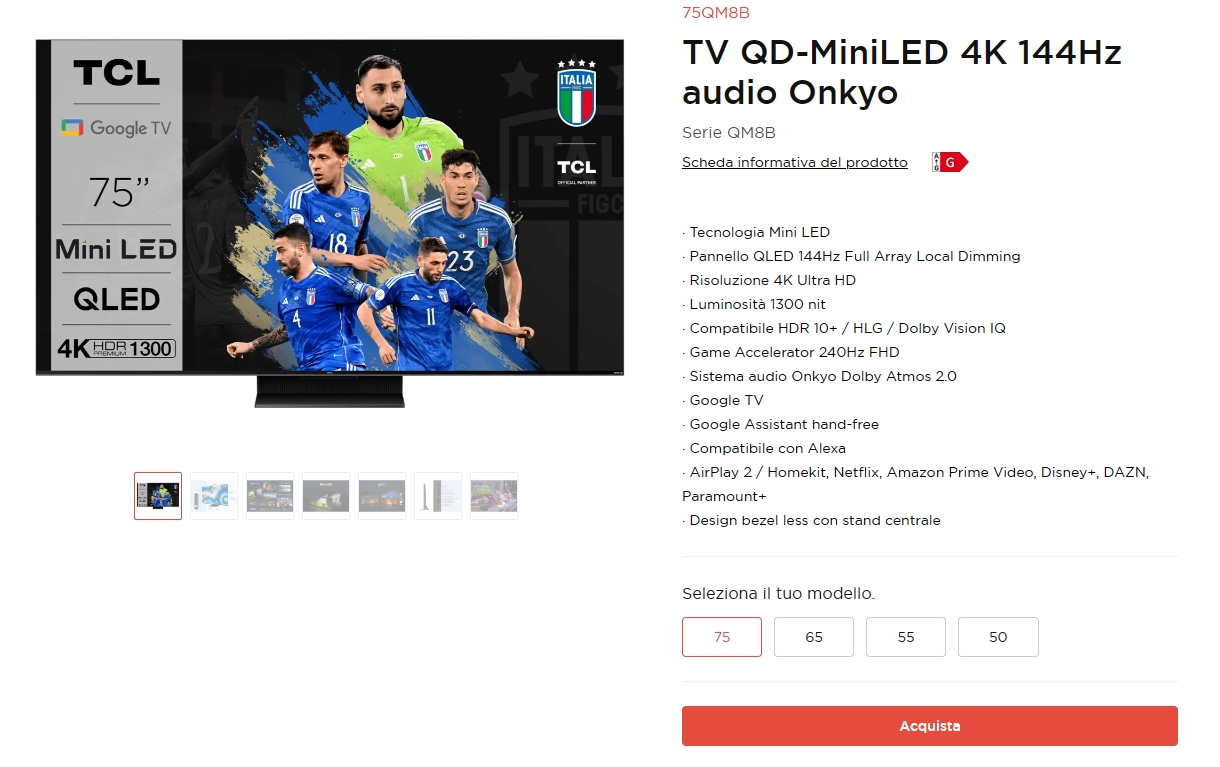This screenshot has width=1220, height=767.
Task: Click the 4K HDR Premium 1300 badge
Action: [116, 348]
